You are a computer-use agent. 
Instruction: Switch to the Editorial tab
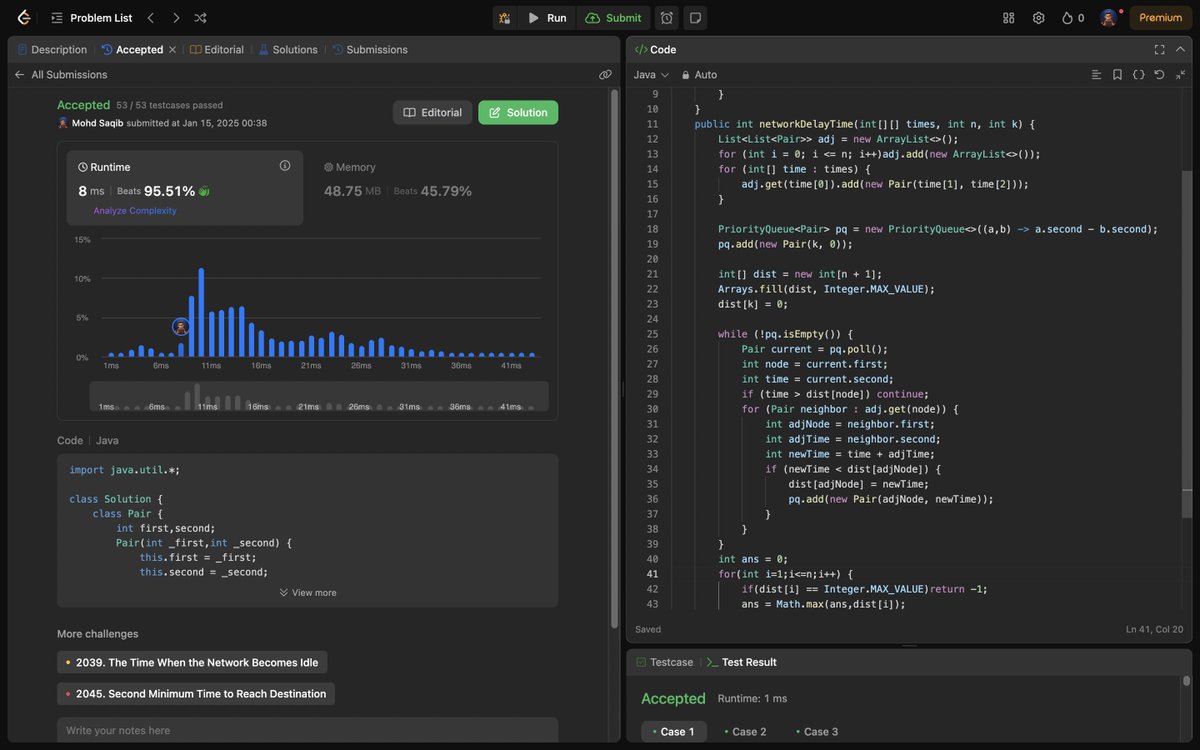tap(217, 50)
